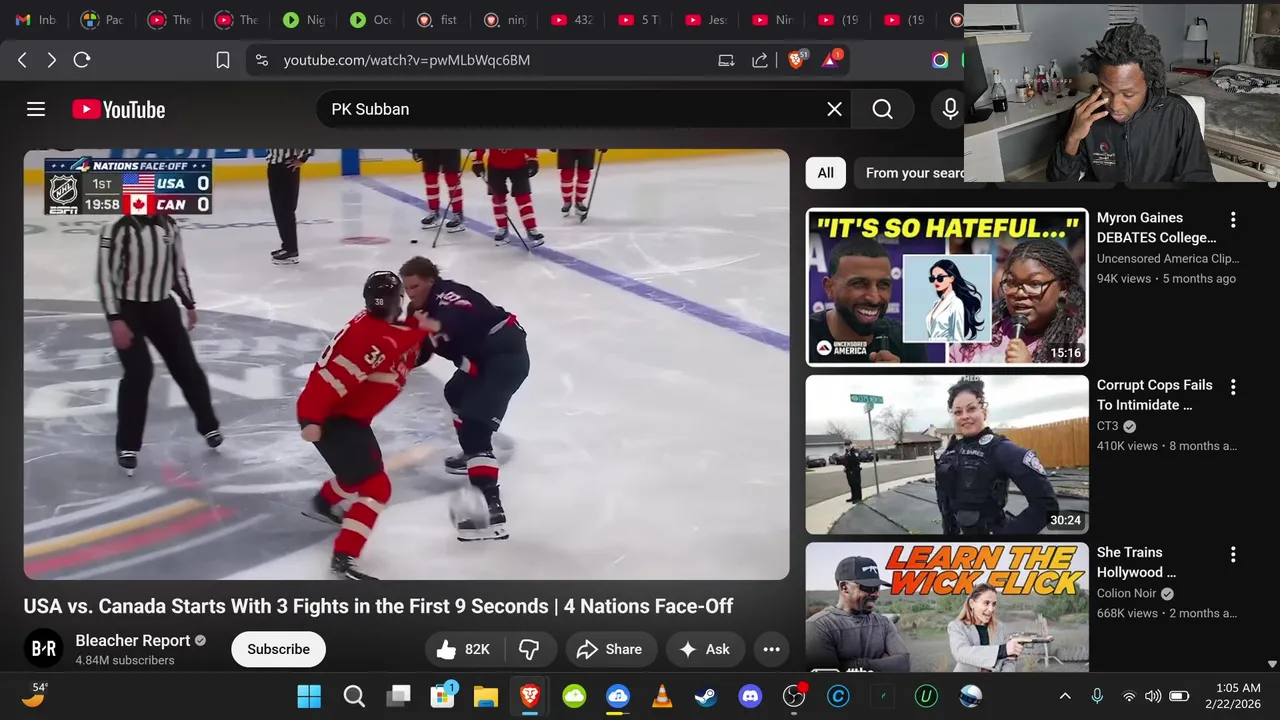
Task: Like the video (82K thumbs up)
Action: (463, 649)
